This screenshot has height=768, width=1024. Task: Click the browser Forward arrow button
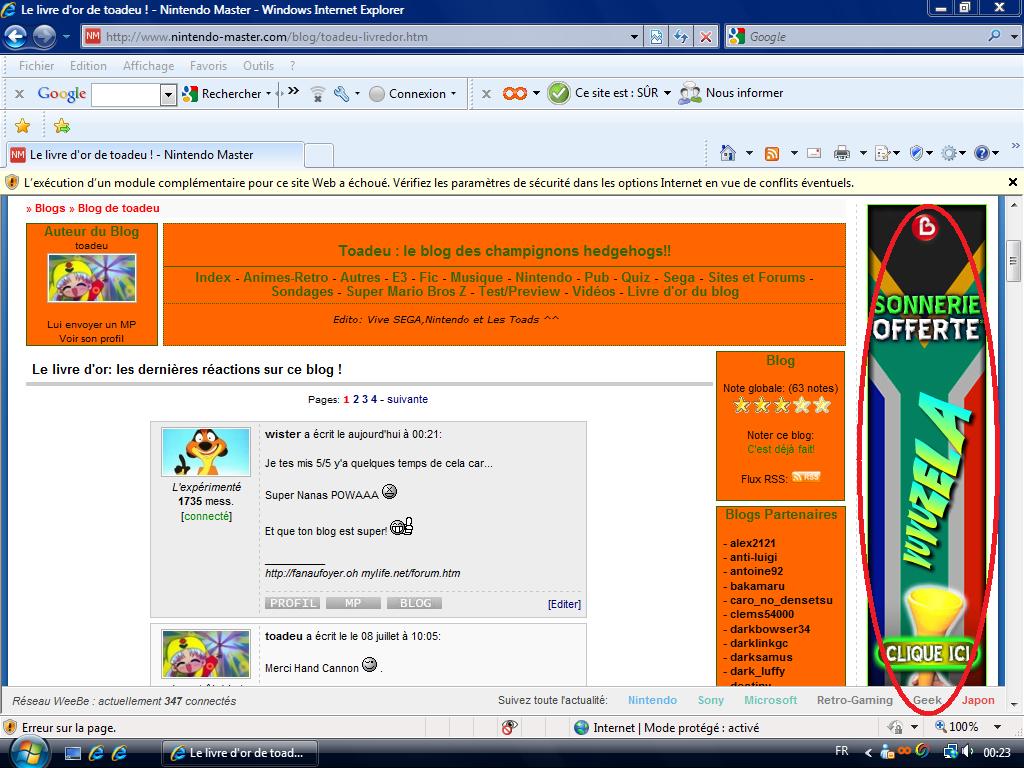click(x=44, y=37)
